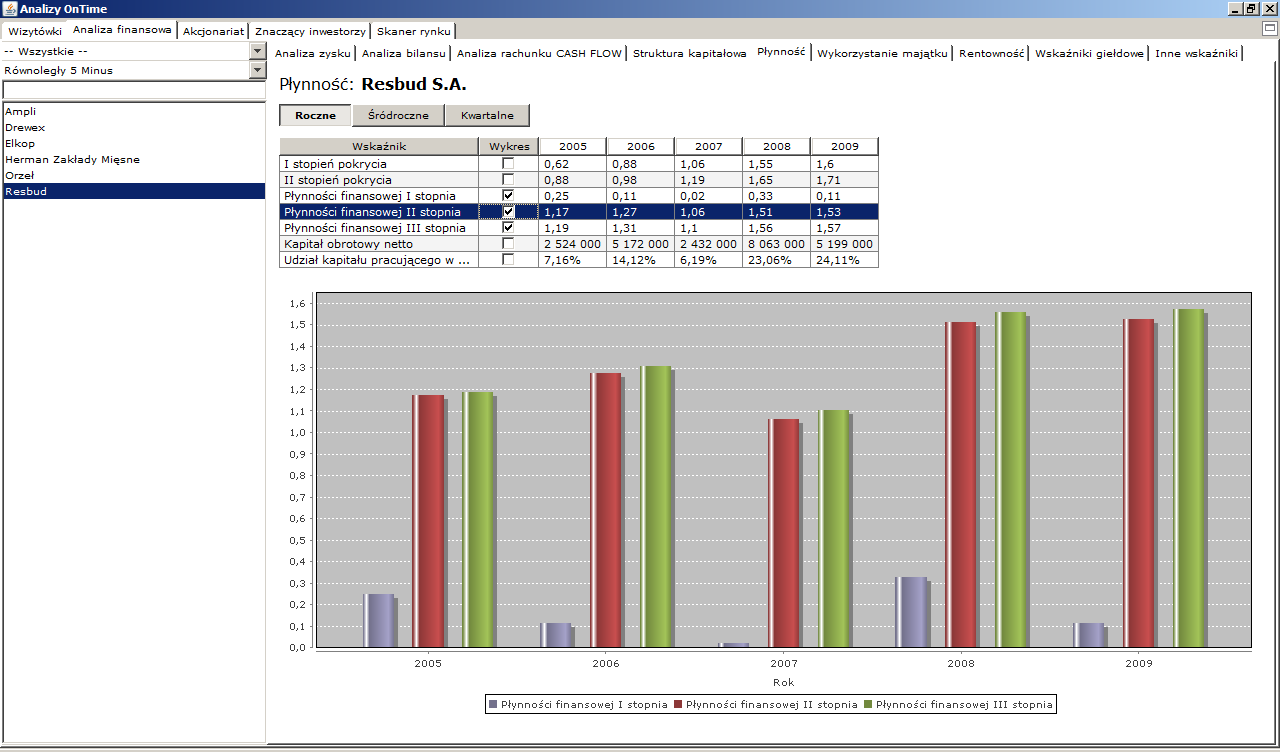Select Herman Zakłady Mięsne in the list
Viewport: 1280px width, 752px height.
click(134, 159)
